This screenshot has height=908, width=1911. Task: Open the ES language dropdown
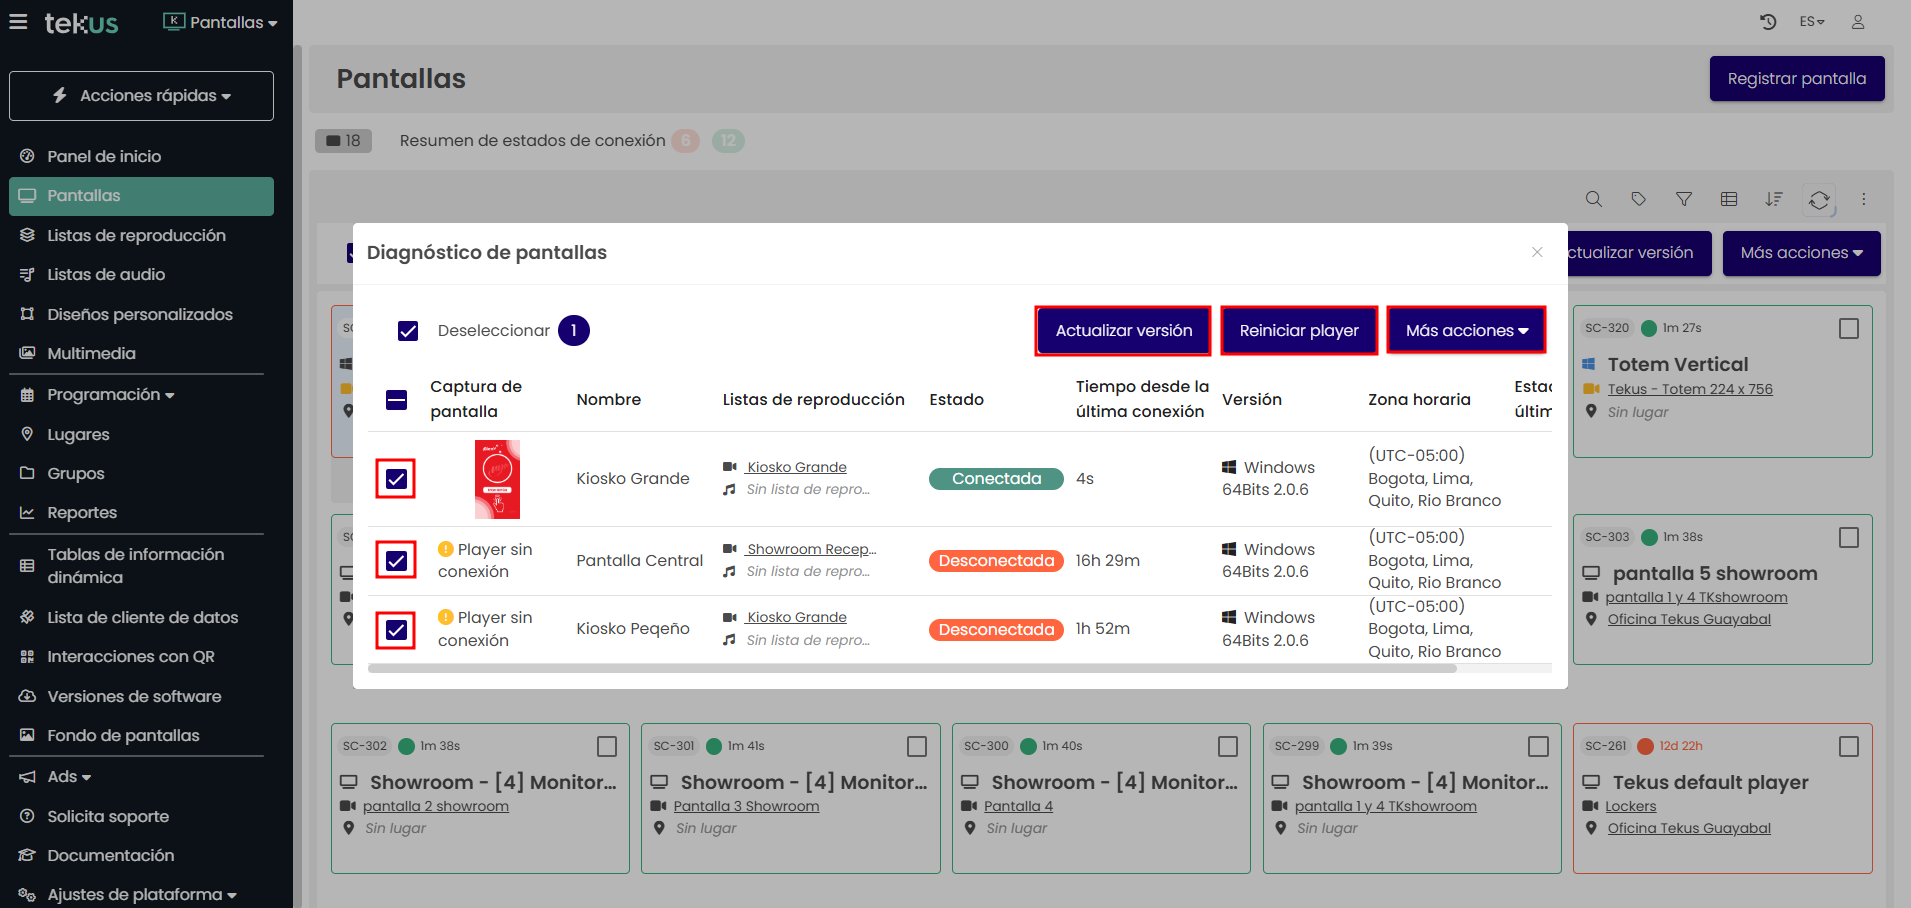[1812, 22]
